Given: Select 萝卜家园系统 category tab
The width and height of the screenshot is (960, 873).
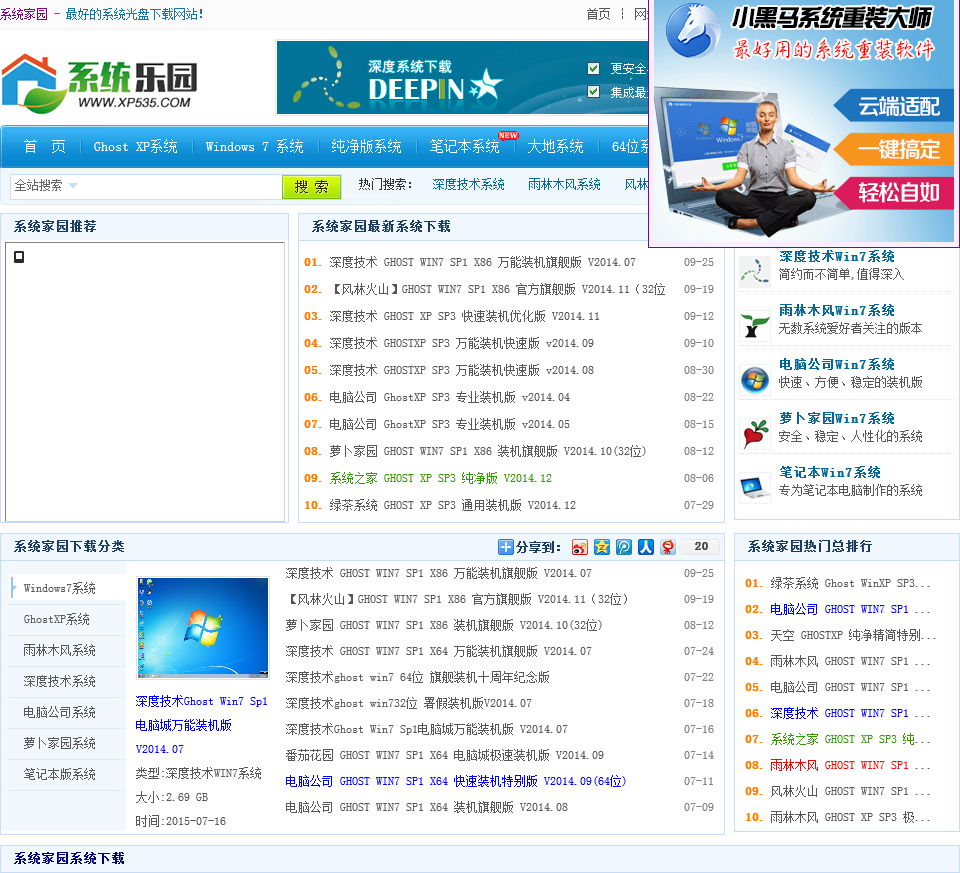Looking at the screenshot, I should [x=59, y=743].
